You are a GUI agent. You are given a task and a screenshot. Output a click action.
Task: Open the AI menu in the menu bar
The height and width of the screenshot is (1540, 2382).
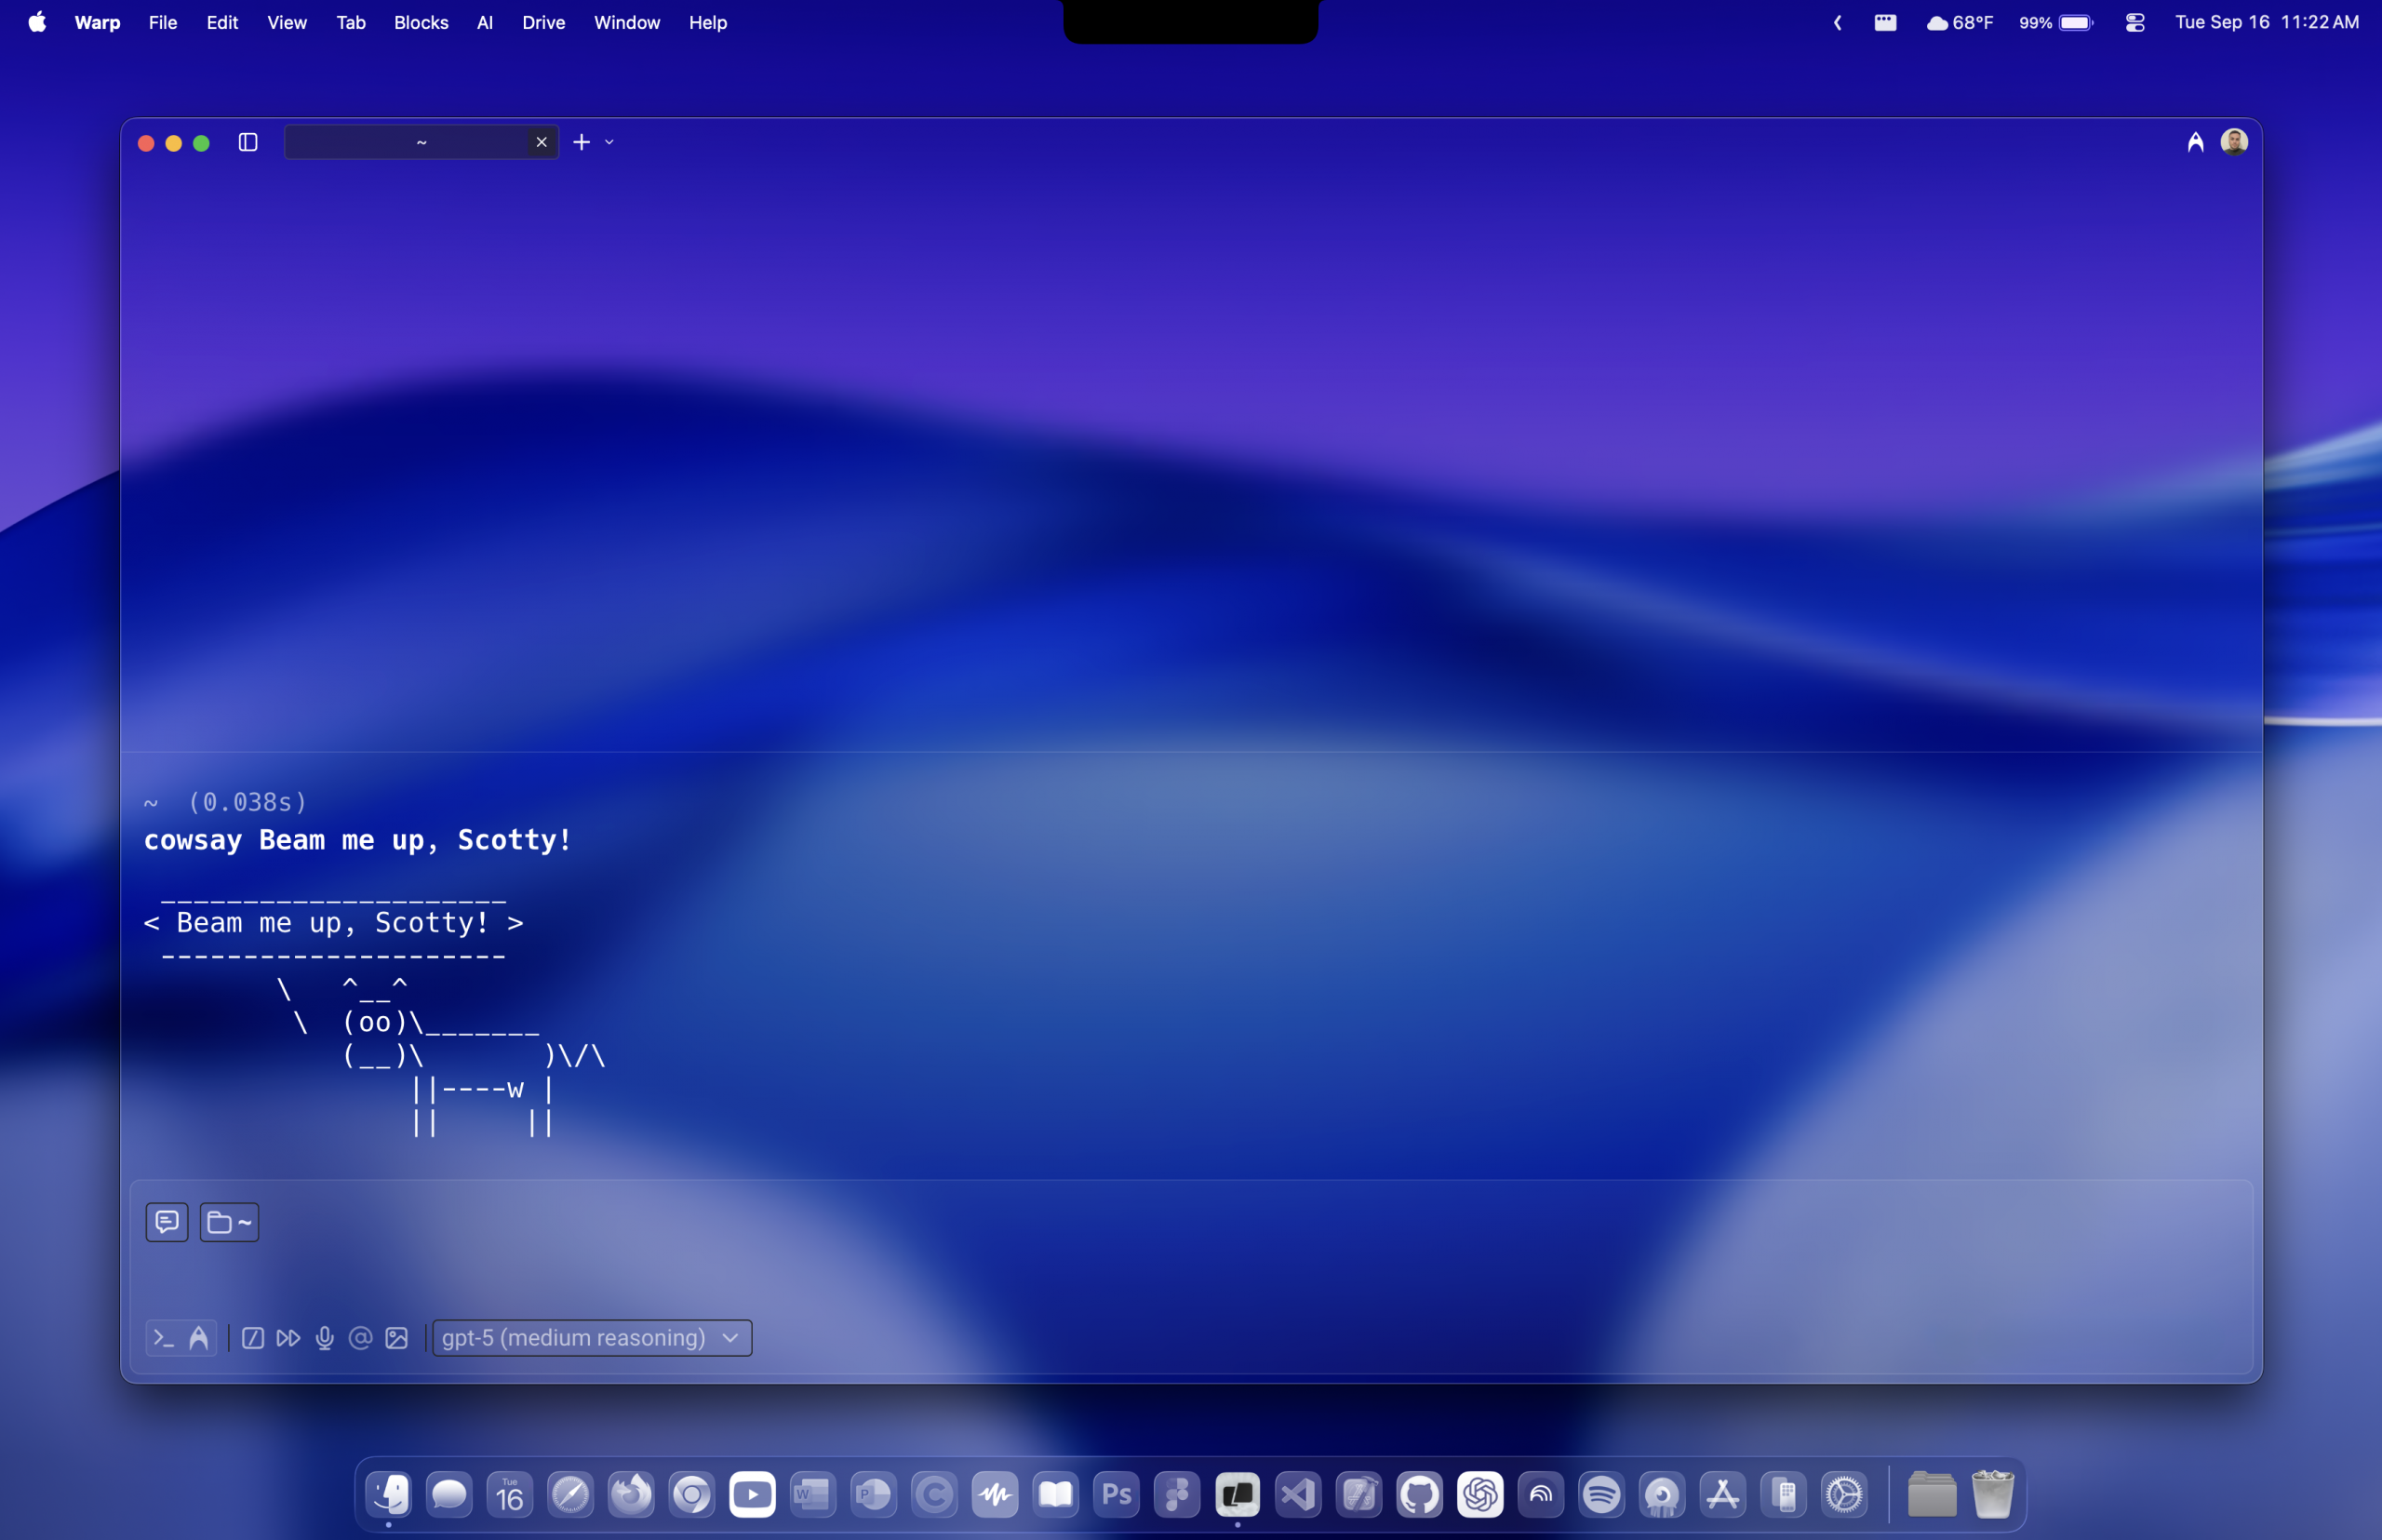point(485,22)
